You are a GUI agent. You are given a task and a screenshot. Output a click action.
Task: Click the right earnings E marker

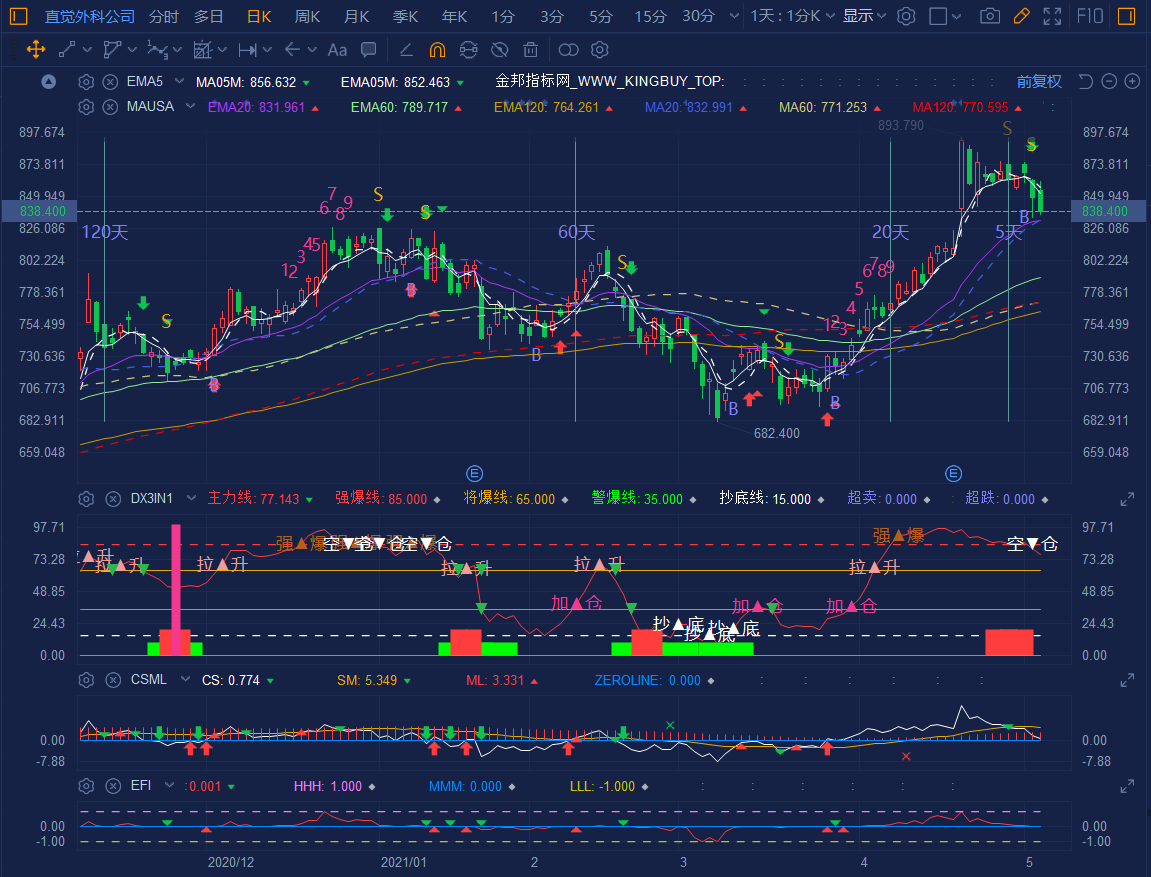954,473
